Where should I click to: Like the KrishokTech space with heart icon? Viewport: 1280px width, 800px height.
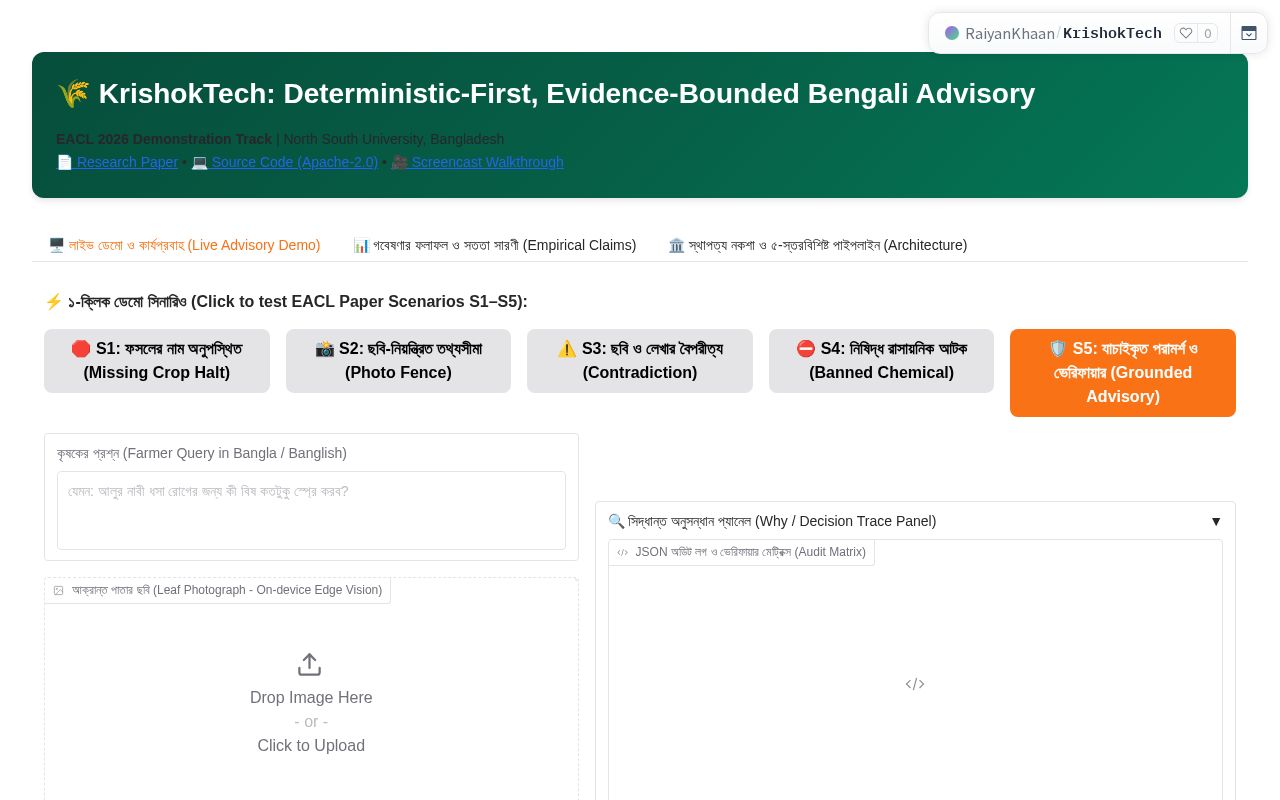1186,33
